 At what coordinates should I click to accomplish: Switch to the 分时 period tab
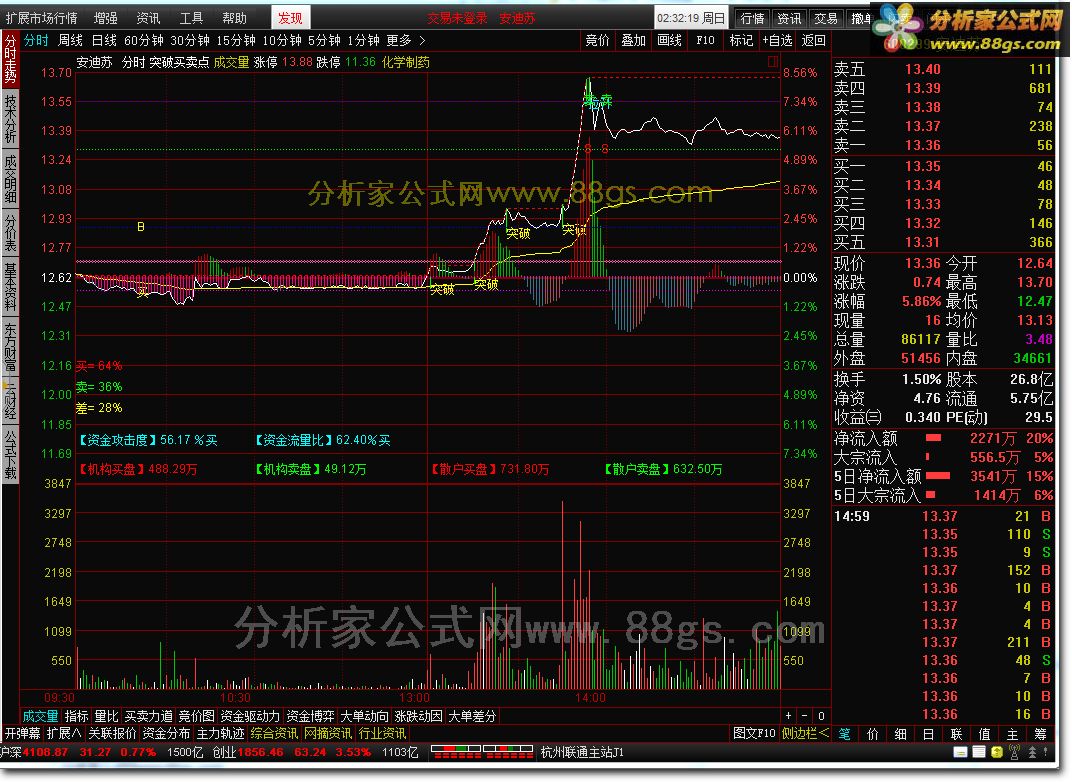(36, 40)
